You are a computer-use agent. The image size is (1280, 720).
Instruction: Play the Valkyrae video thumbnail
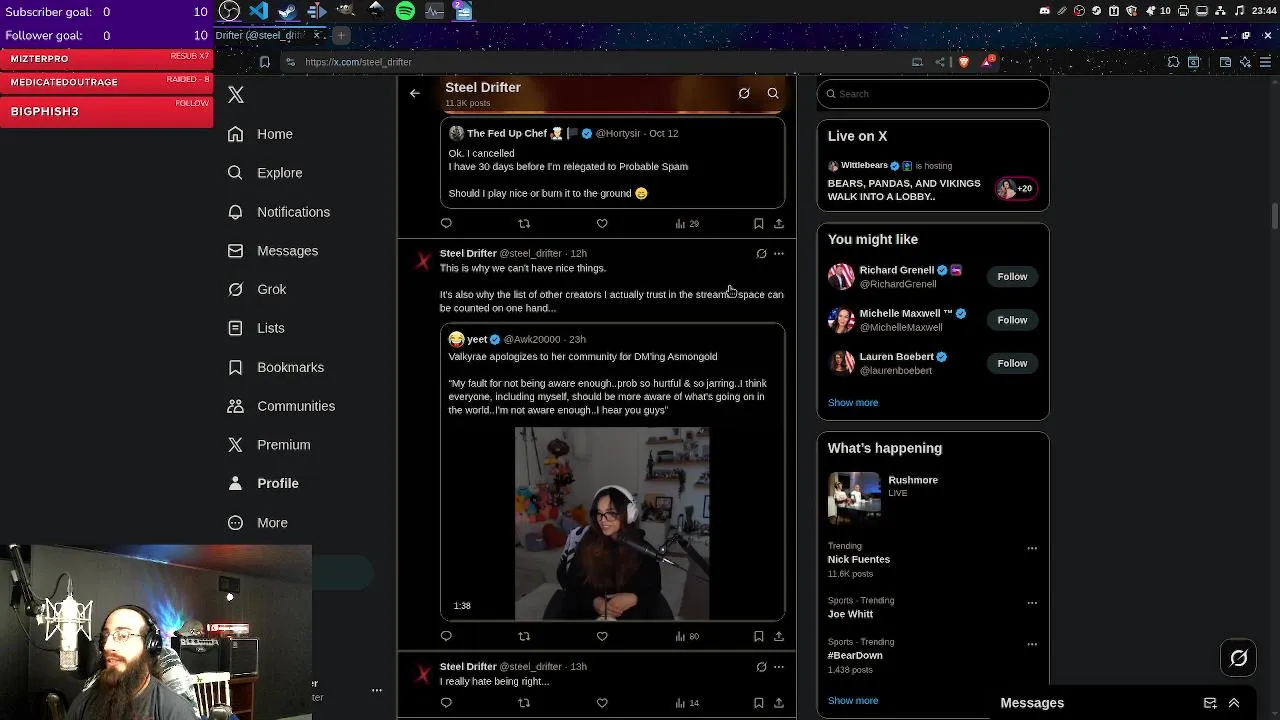pos(612,523)
